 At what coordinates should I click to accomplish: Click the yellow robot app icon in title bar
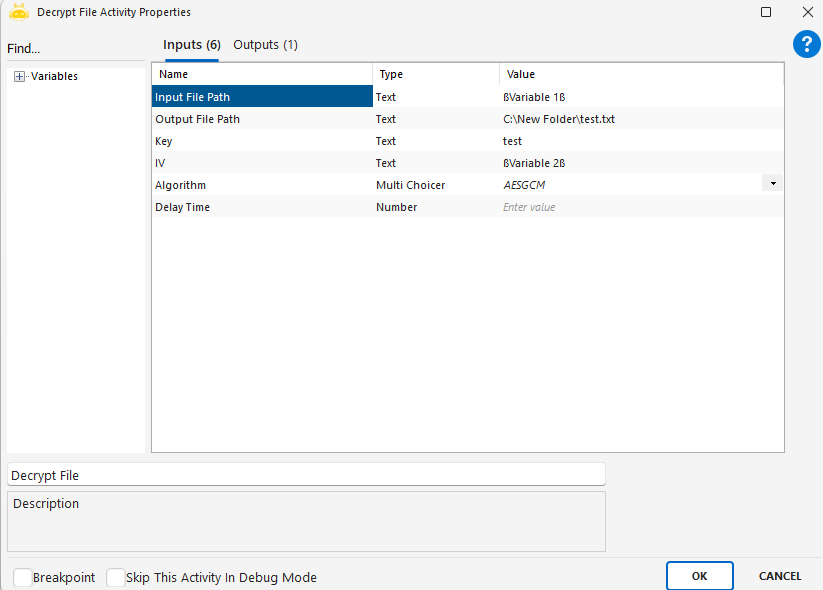click(x=18, y=12)
